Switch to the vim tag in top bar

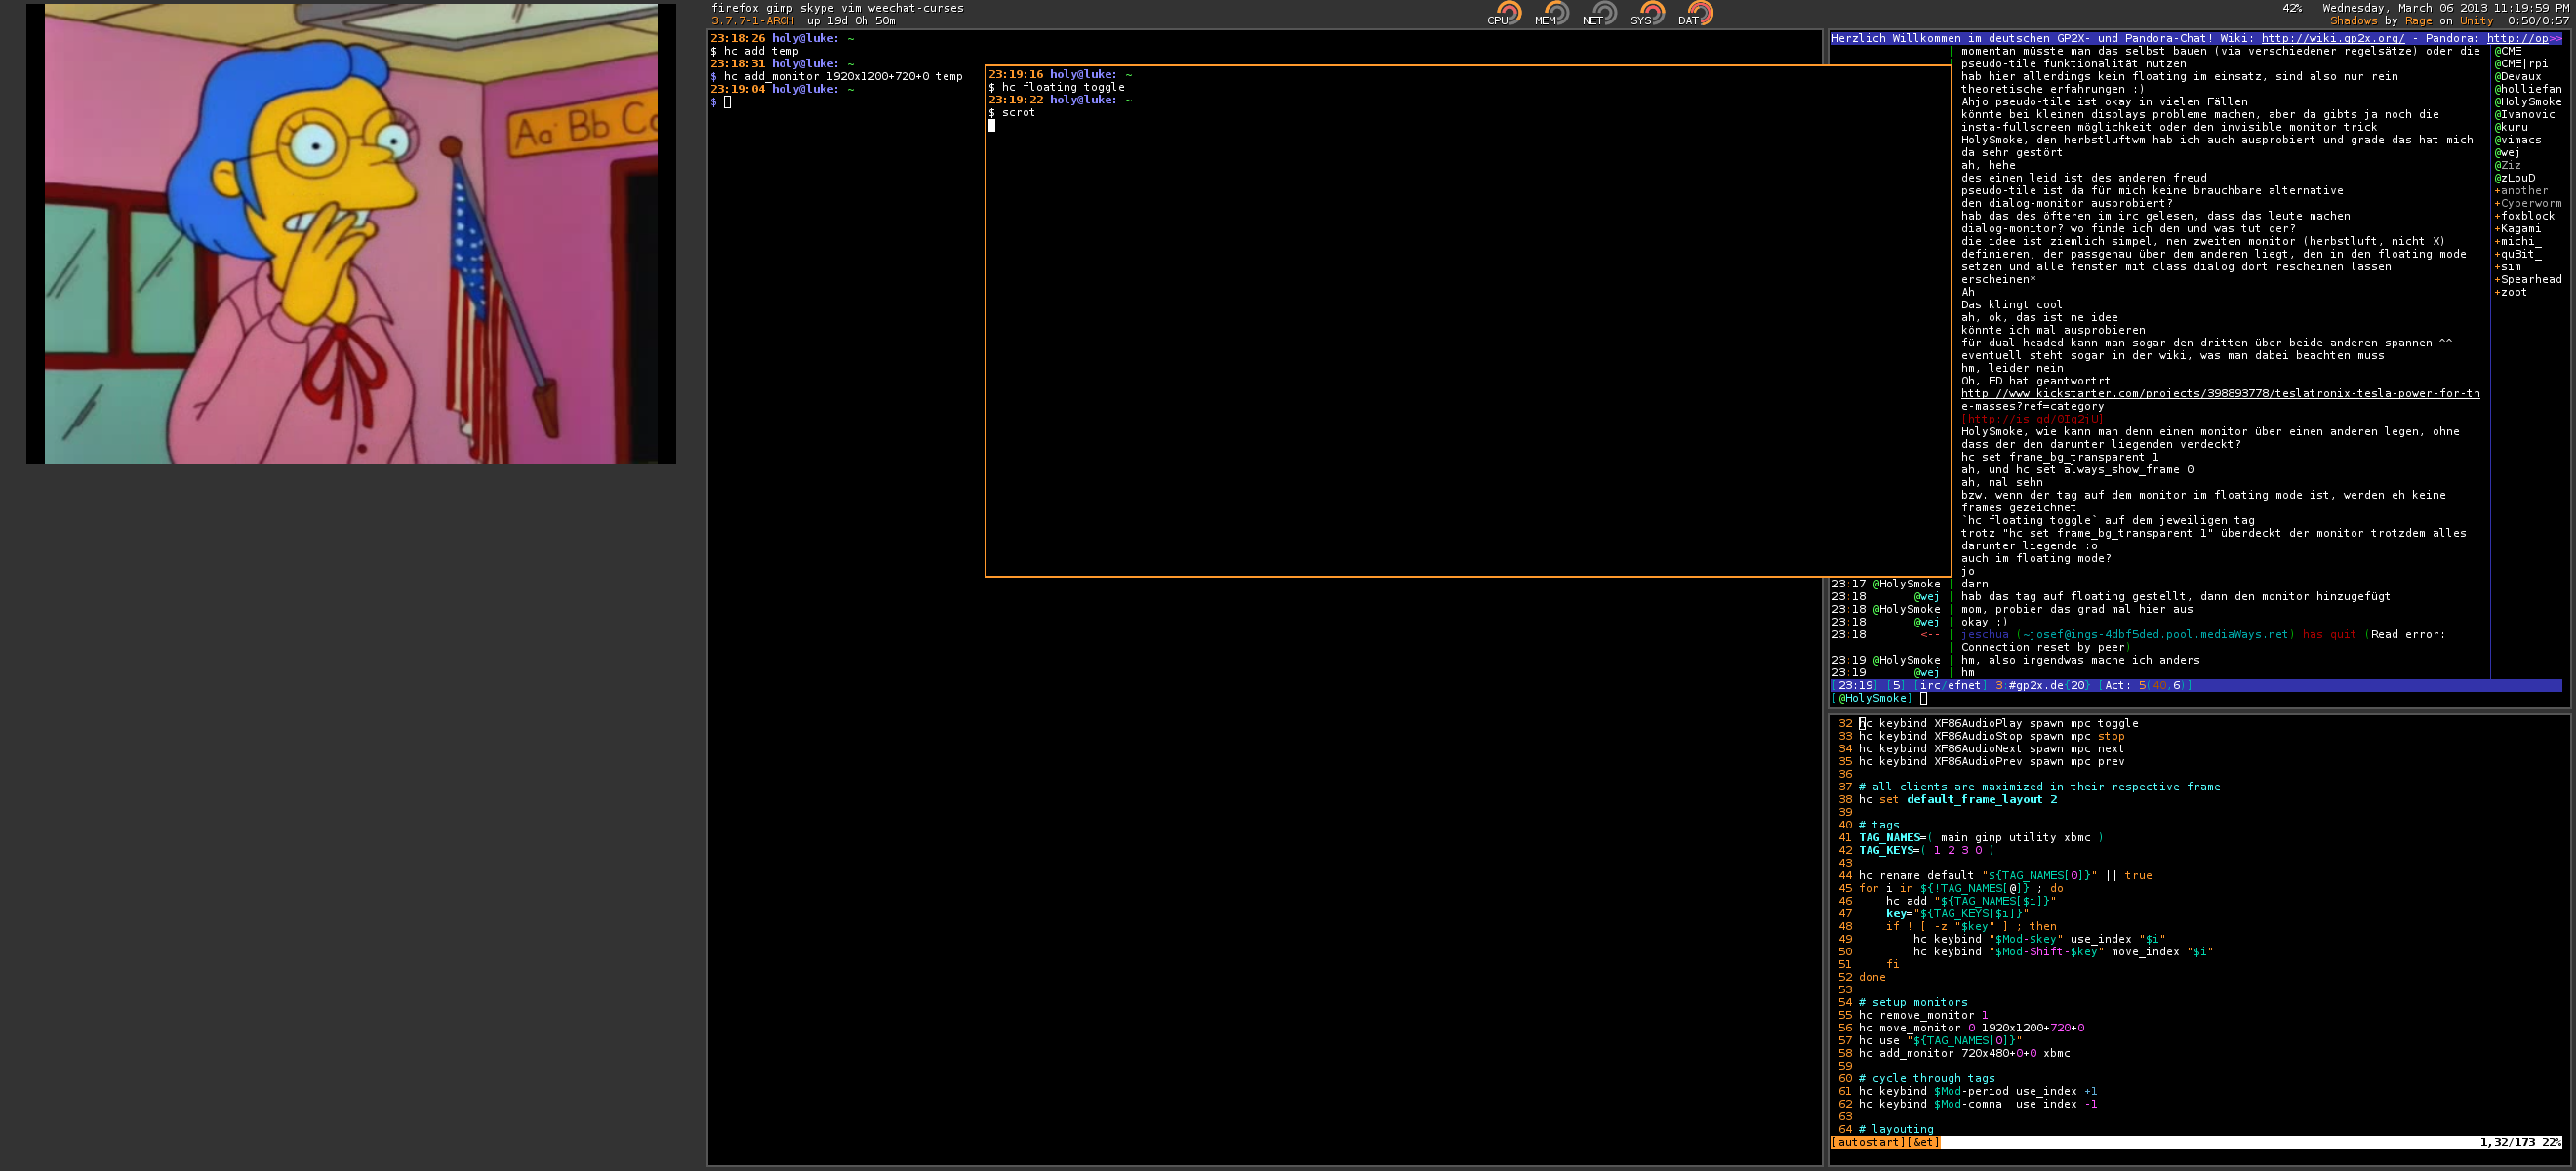click(851, 8)
